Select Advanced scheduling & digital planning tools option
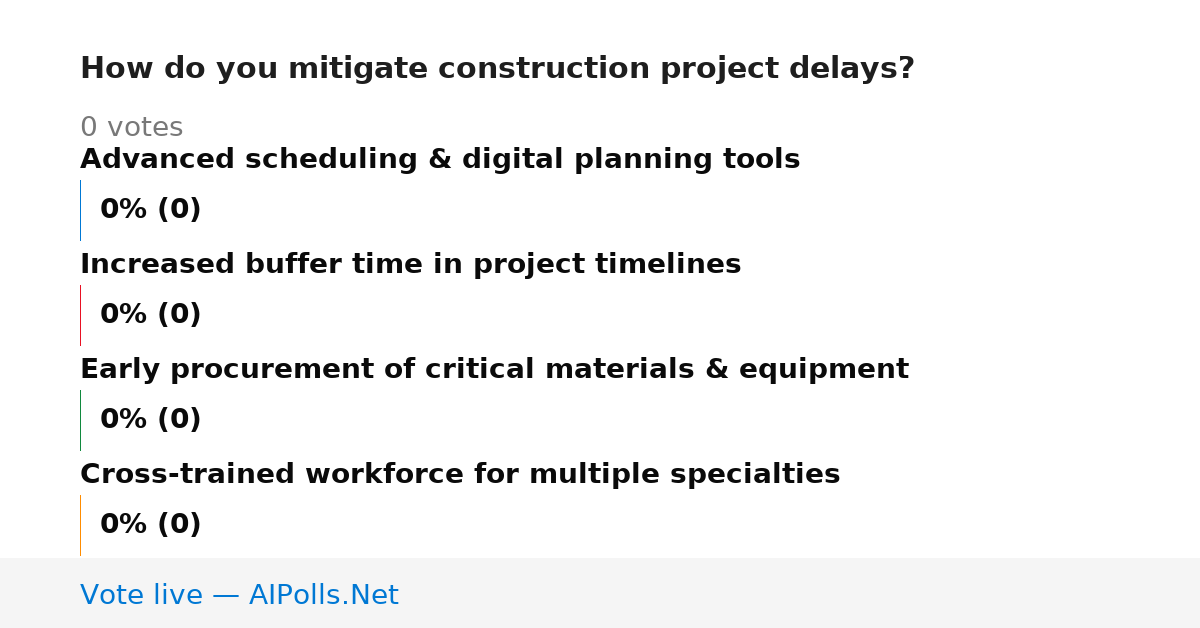Viewport: 1200px width, 628px height. [x=440, y=160]
